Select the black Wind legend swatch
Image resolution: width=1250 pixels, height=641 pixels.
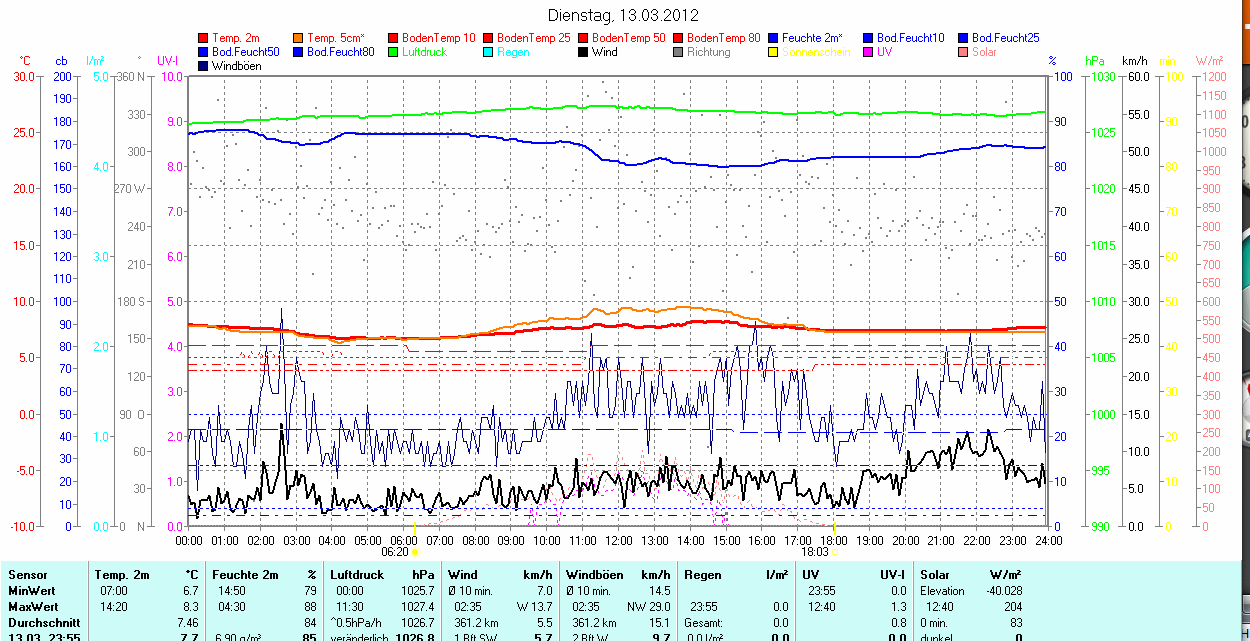coord(583,52)
